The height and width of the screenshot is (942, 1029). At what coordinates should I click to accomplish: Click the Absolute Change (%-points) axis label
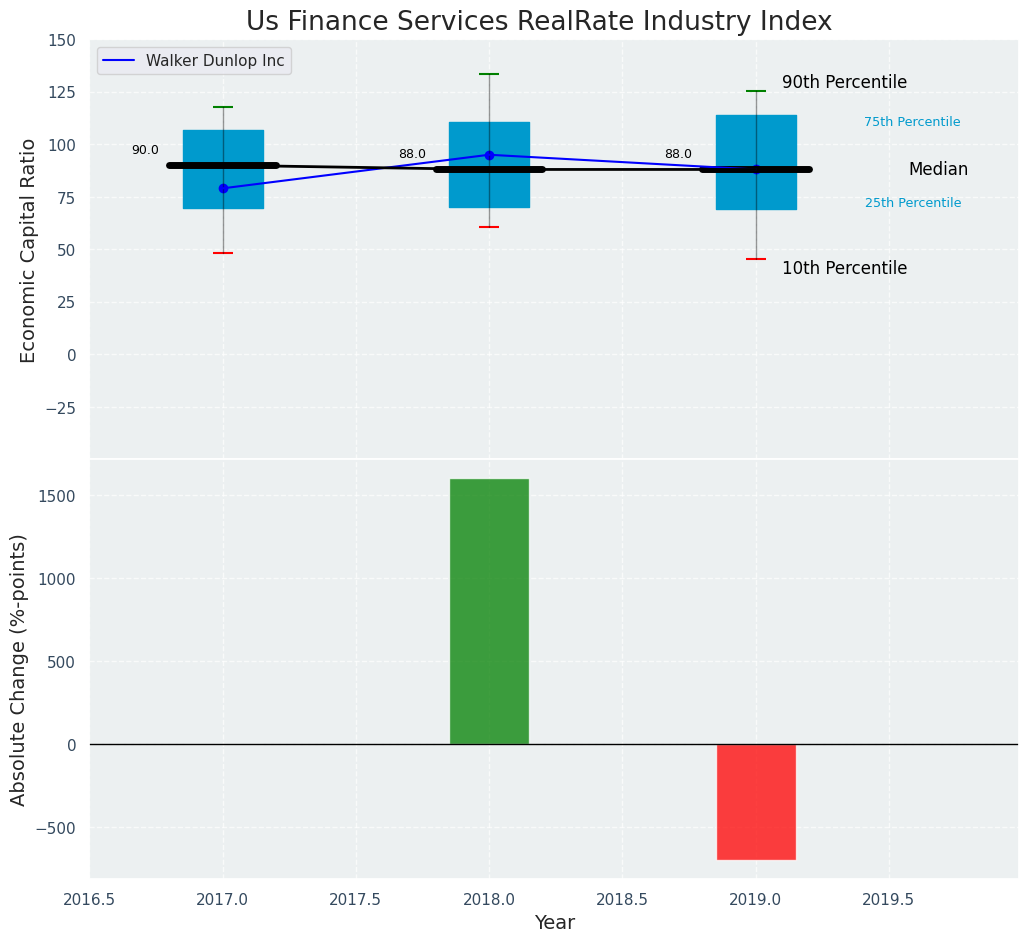(19, 669)
